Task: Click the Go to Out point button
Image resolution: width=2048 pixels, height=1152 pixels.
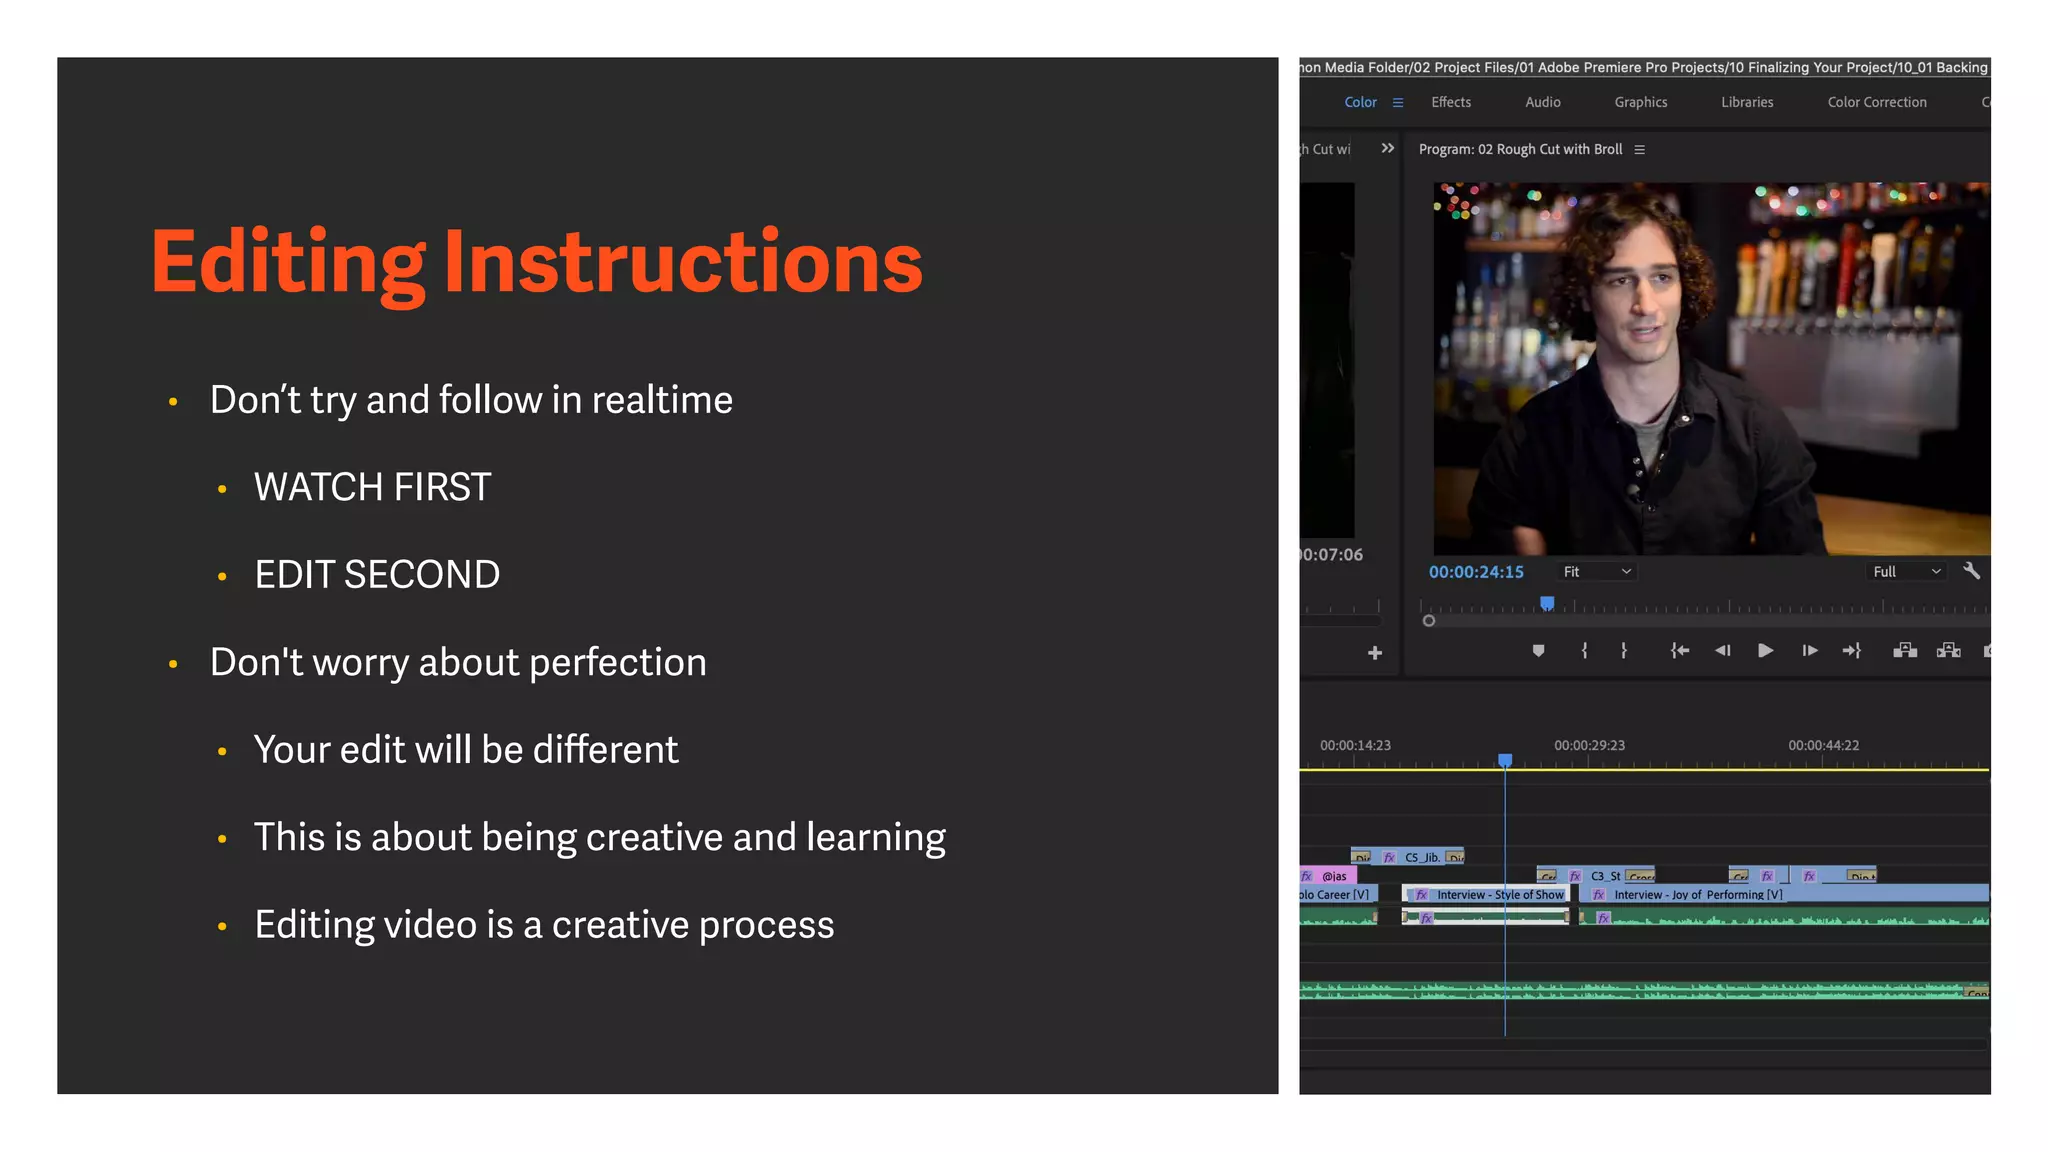Action: (1852, 651)
